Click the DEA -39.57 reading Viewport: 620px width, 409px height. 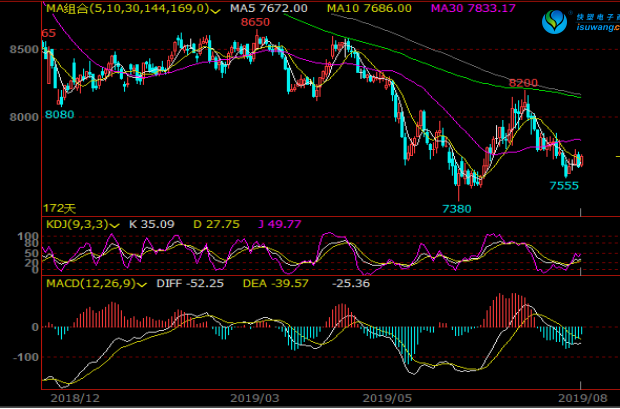tap(276, 283)
